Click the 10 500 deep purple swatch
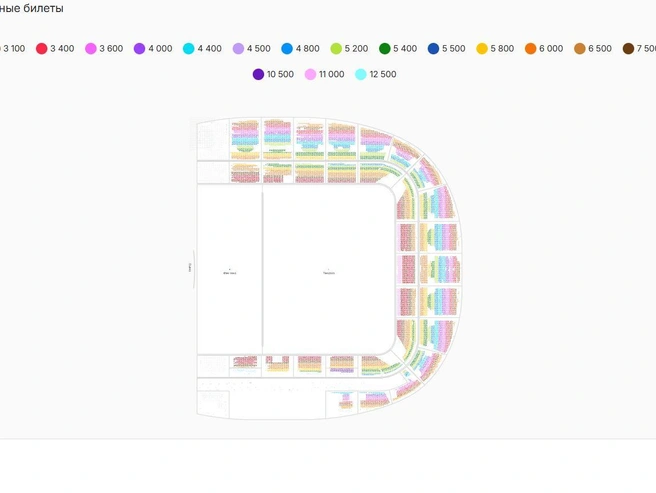Screen dimensions: 656x493 coord(258,74)
